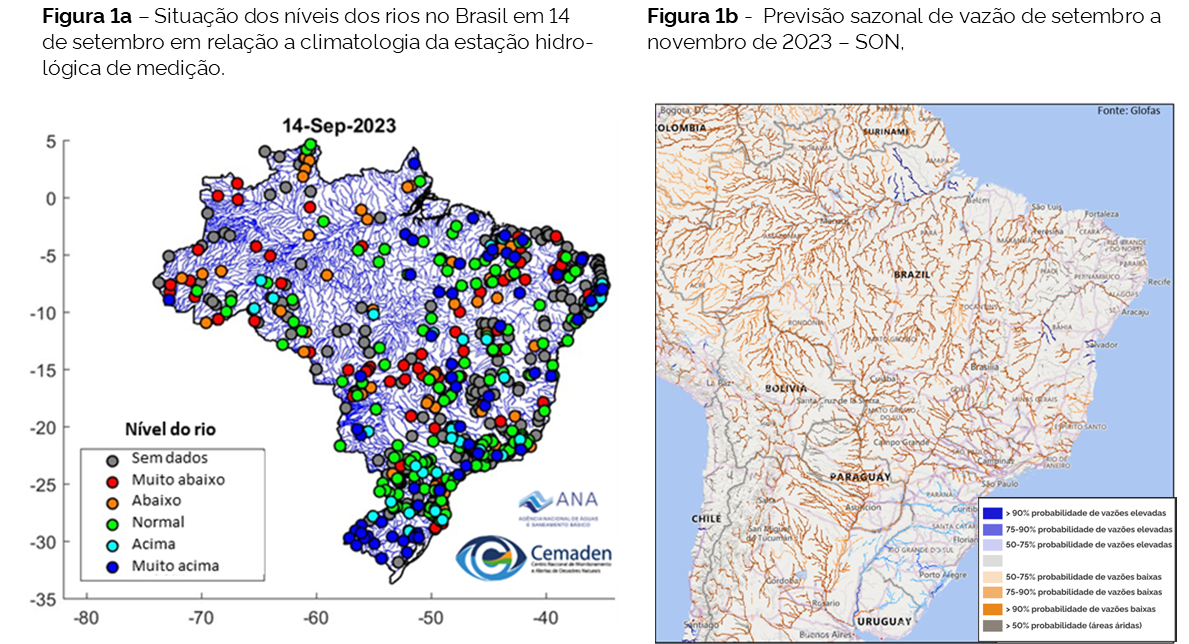This screenshot has height=644, width=1189.
Task: Click the 'Aracaju' city label
Action: 1135,312
